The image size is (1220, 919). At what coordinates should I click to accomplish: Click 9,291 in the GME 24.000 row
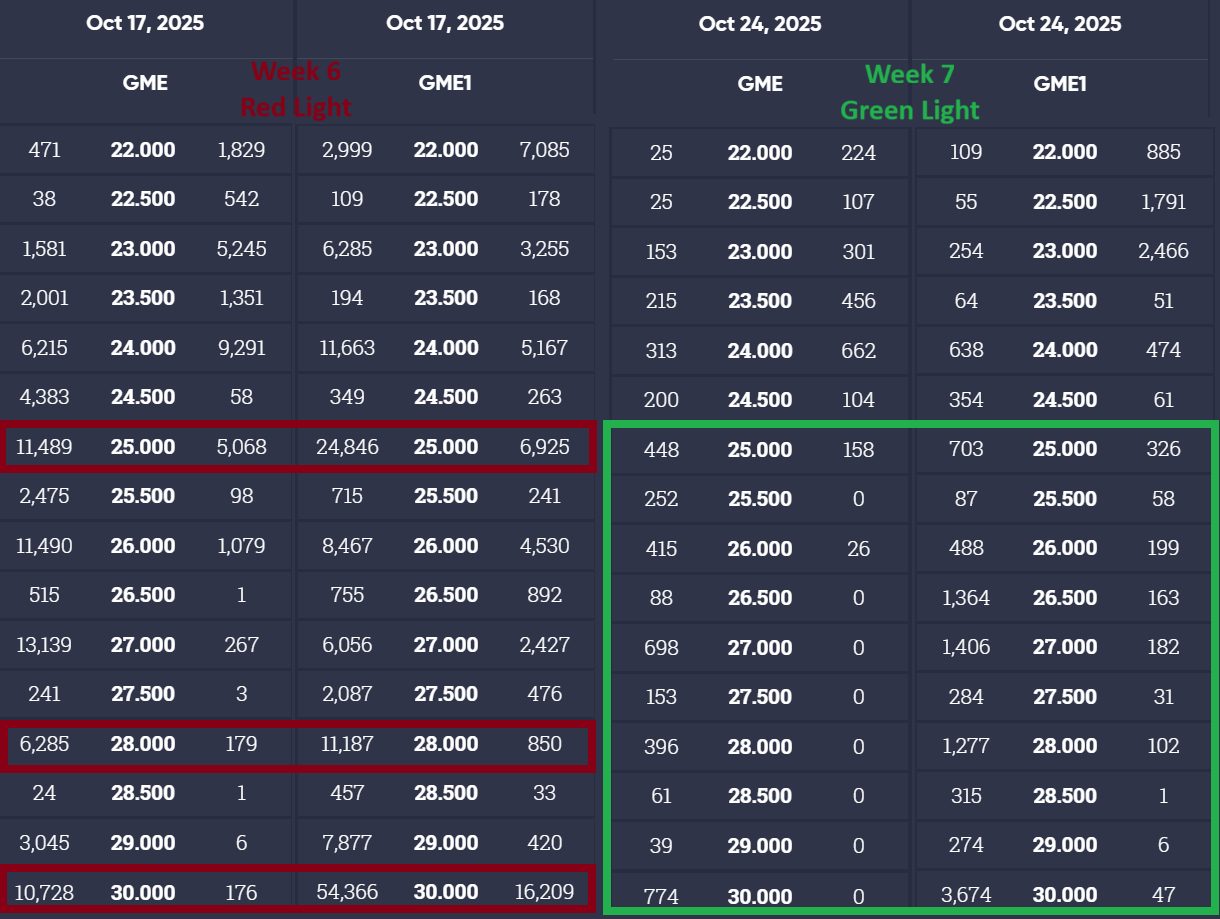[242, 348]
